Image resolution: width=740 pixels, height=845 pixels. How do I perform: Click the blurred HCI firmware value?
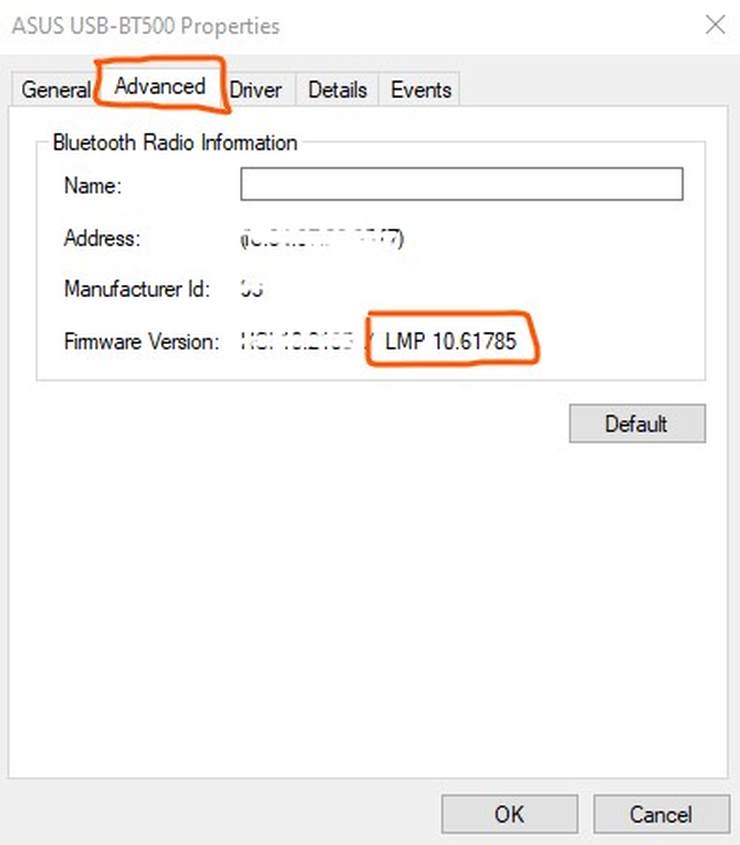tap(297, 342)
